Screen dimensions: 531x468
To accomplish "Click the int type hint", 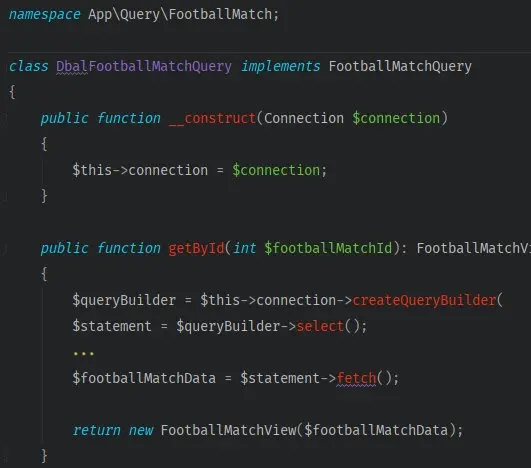I will (x=244, y=248).
